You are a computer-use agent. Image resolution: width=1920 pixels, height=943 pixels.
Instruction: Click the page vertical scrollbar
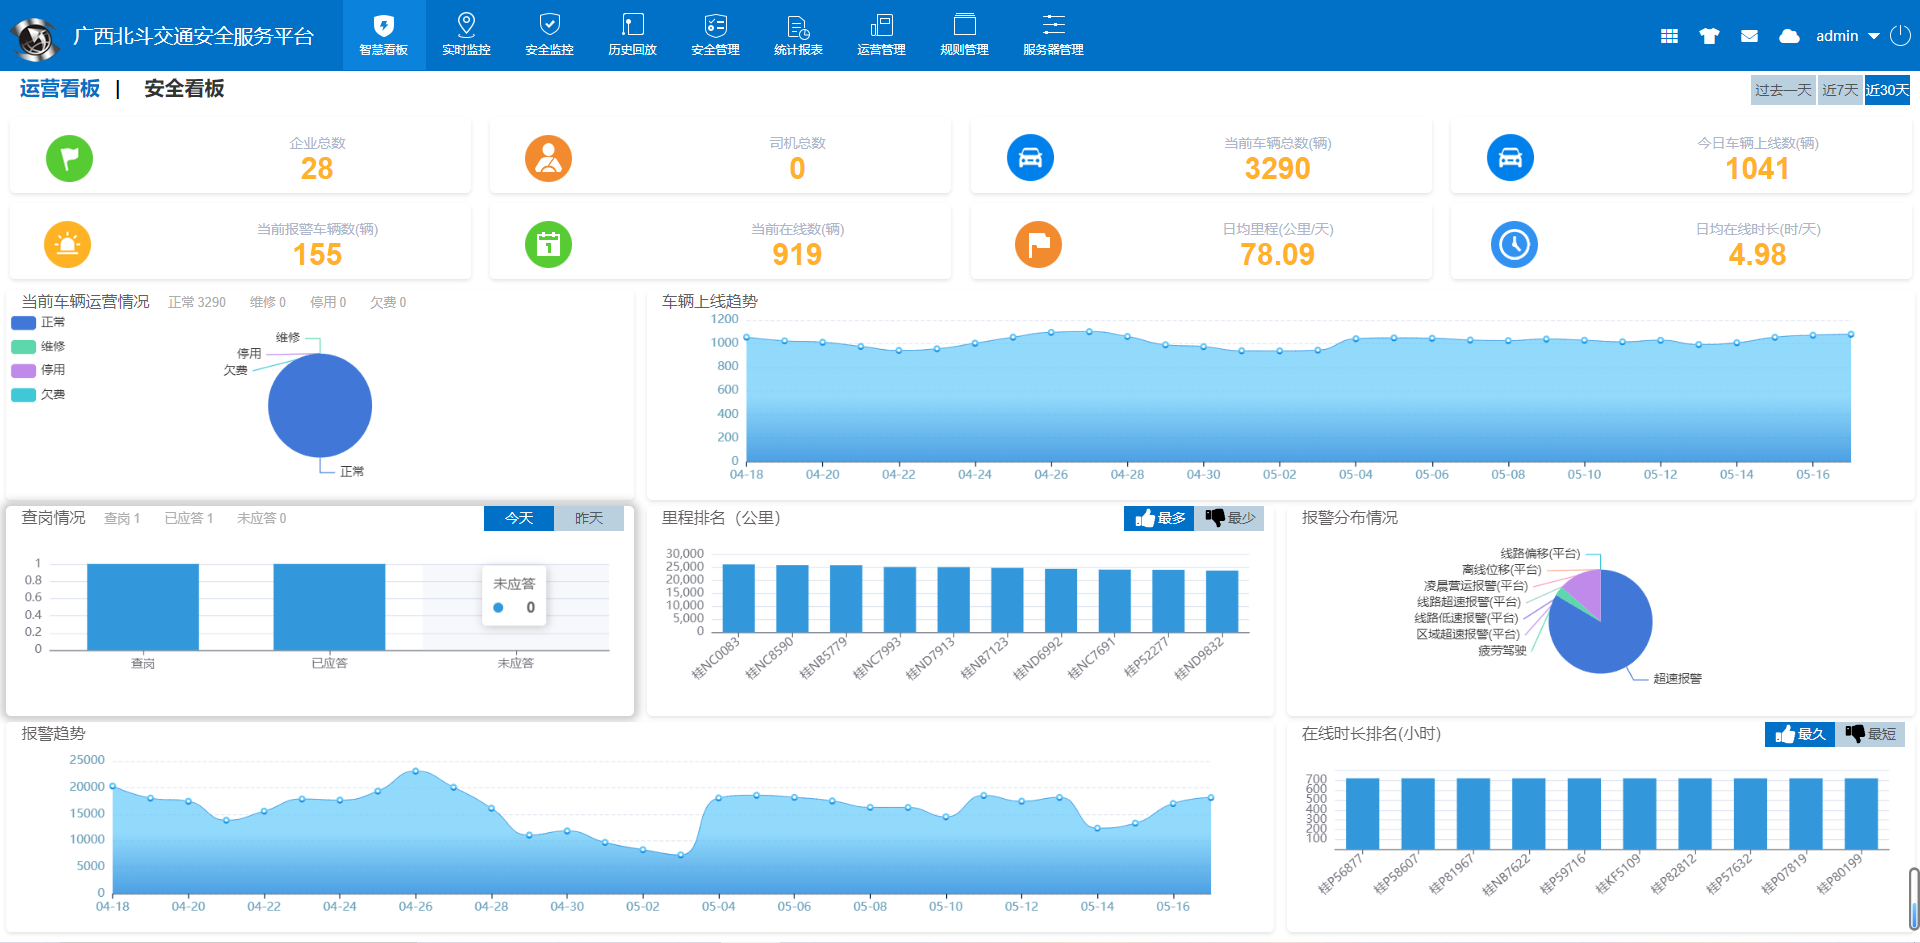tap(1913, 898)
